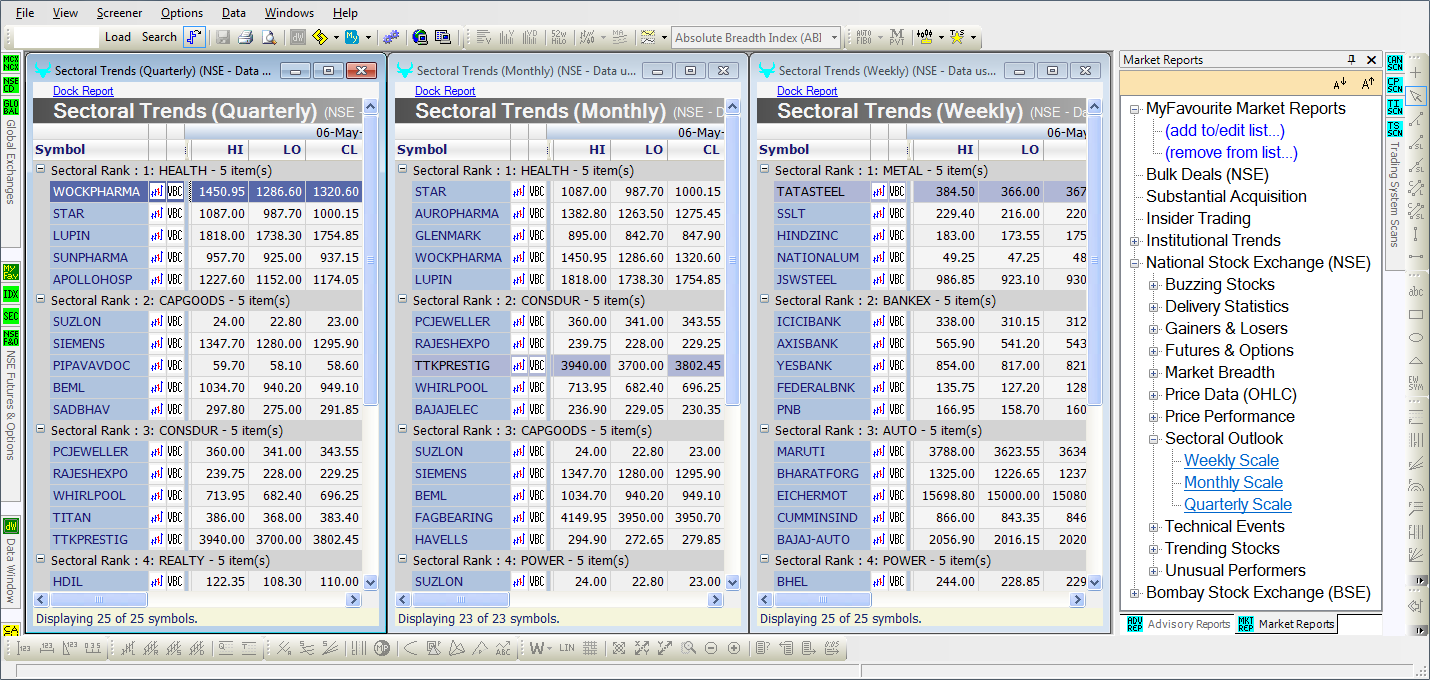Select ICICIBANK row in Weekly window

coord(930,322)
